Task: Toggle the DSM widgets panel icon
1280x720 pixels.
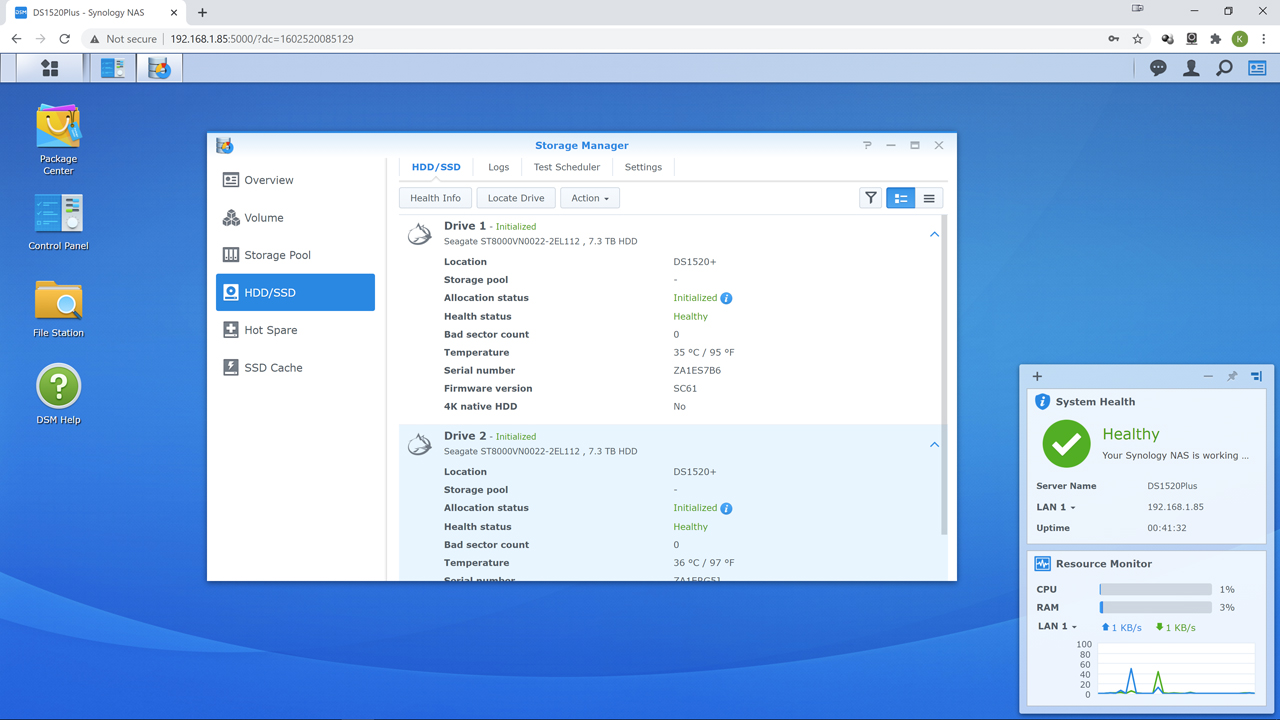Action: pos(1257,68)
